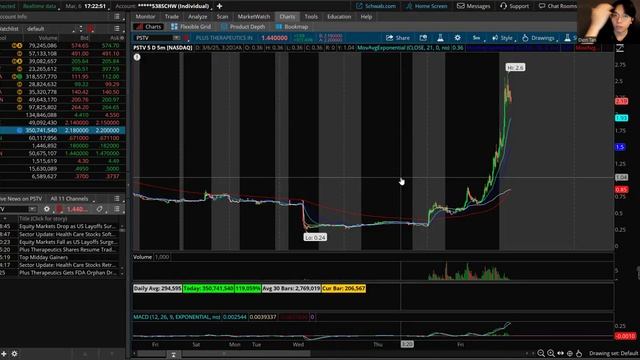The width and height of the screenshot is (640, 360).
Task: Switch to the Monitor tab
Action: 145,17
